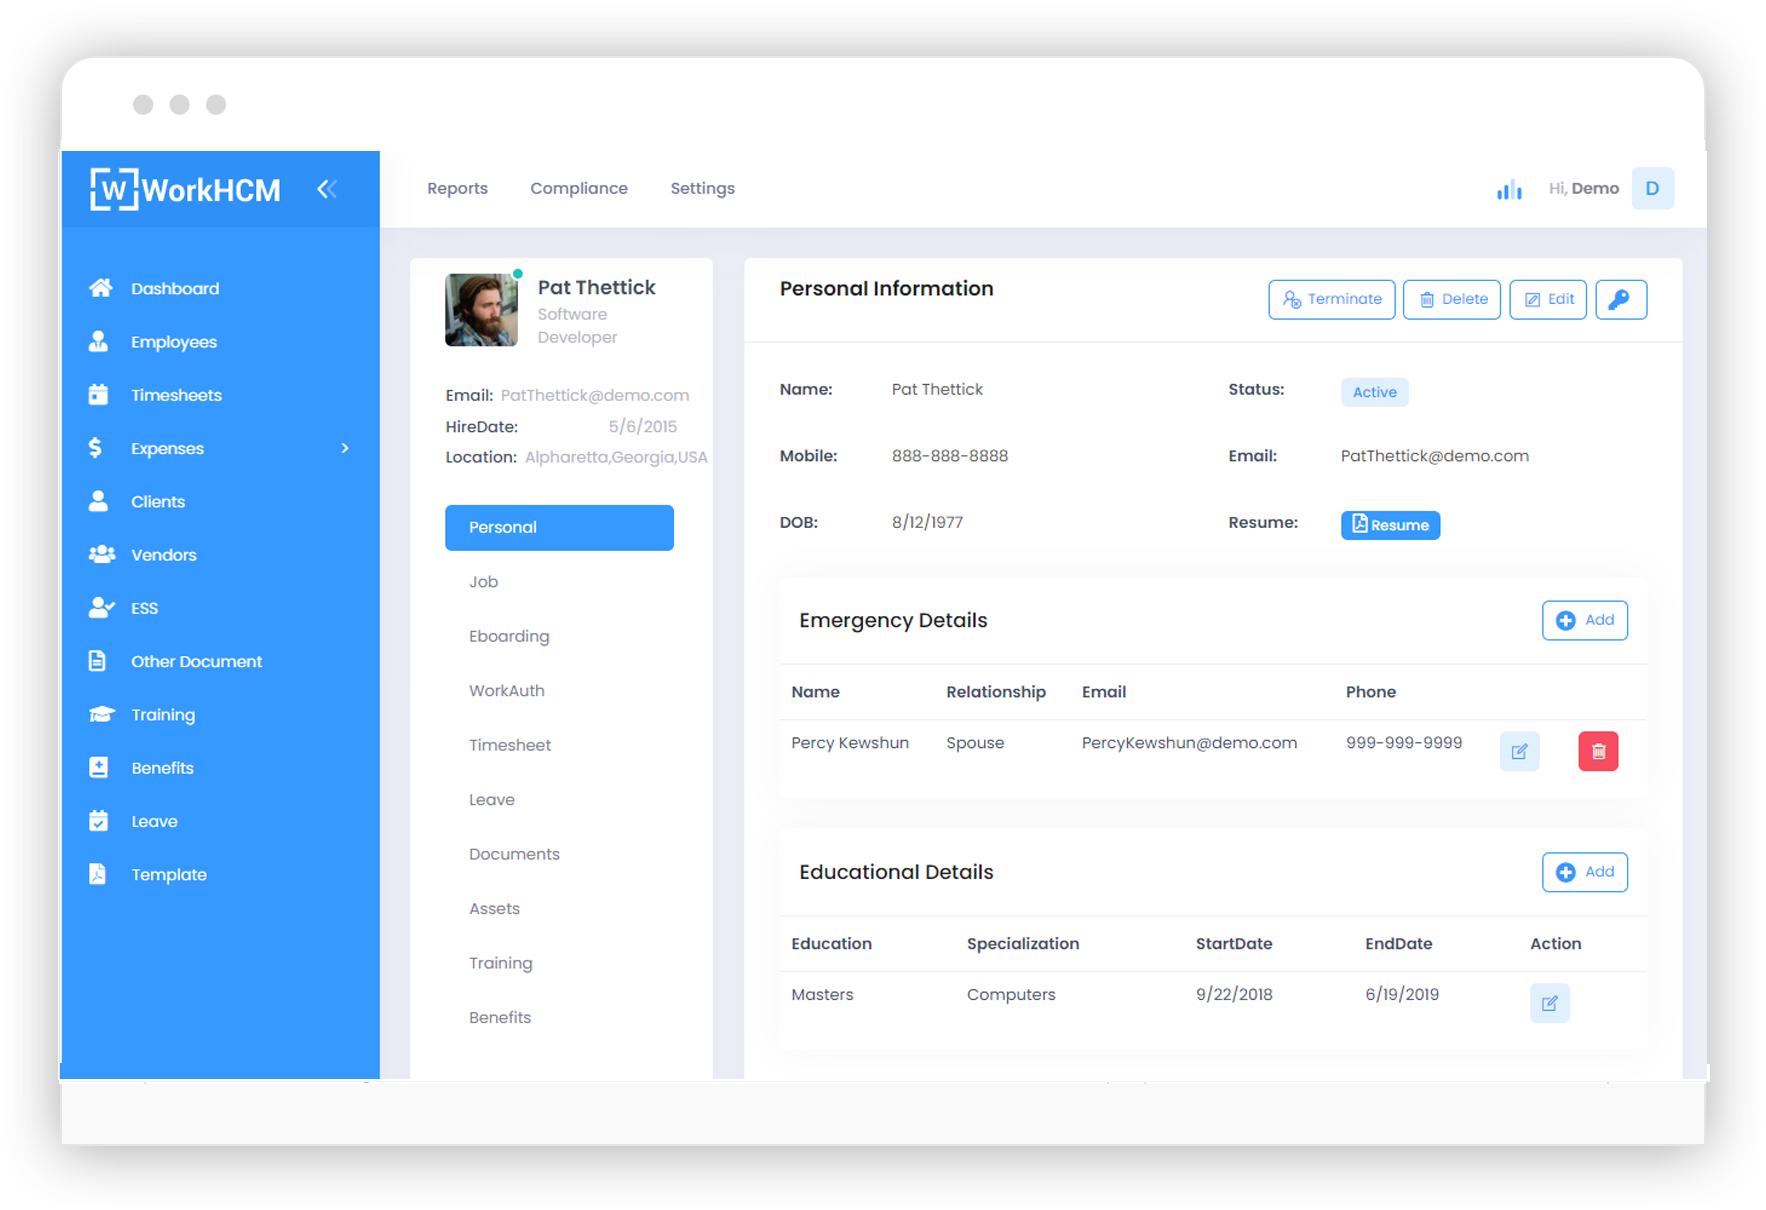Edit Percy Kewshun emergency contact
The image size is (1766, 1210).
coord(1519,751)
